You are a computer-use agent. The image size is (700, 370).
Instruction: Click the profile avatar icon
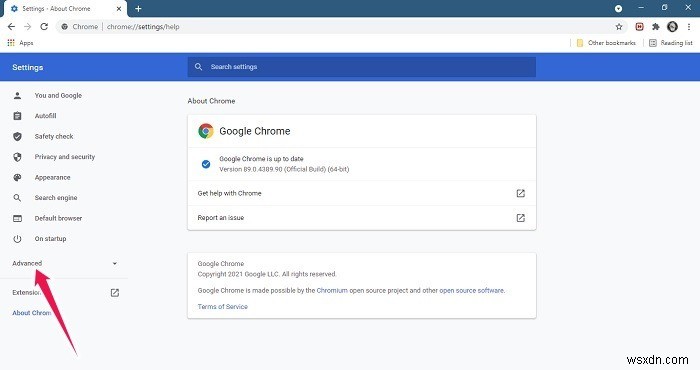(672, 27)
